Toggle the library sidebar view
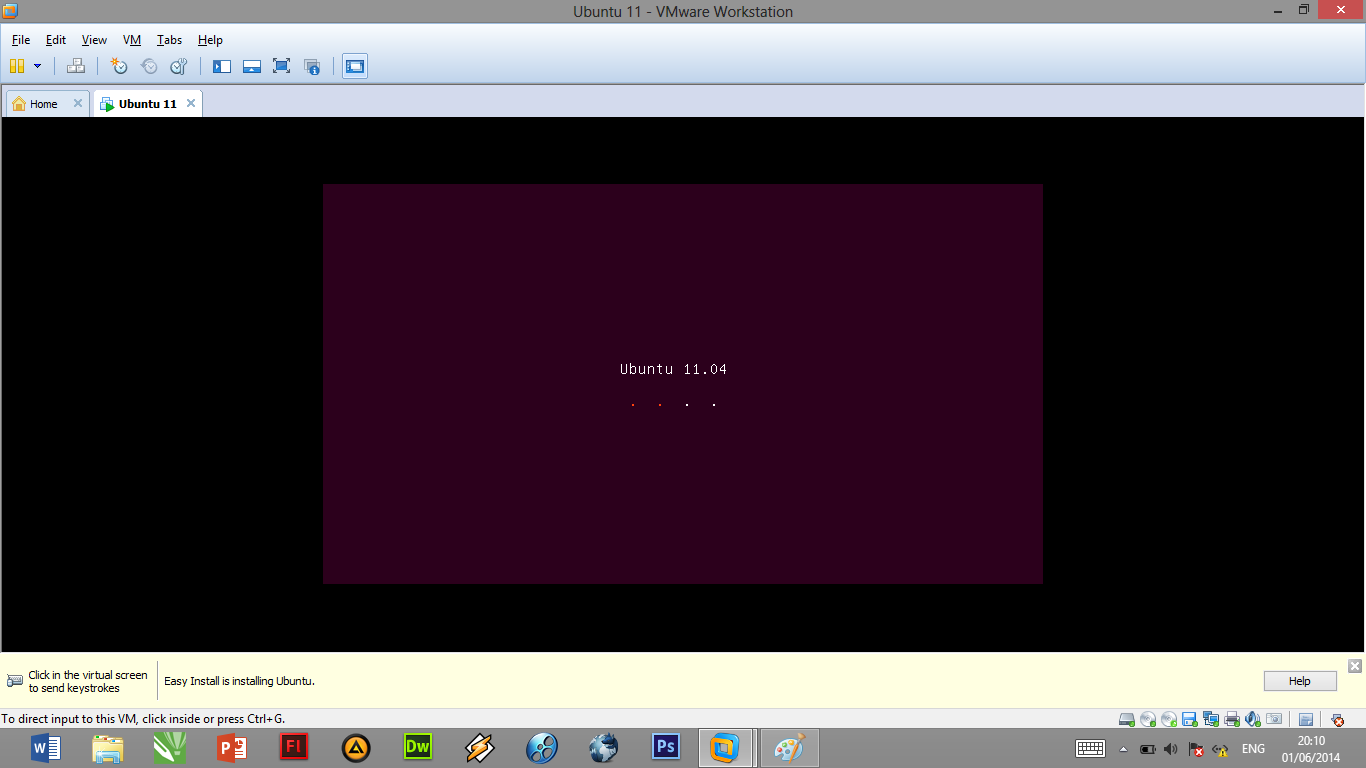The height and width of the screenshot is (768, 1366). click(222, 66)
